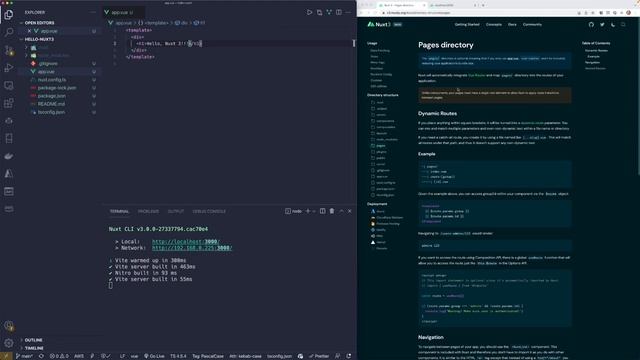640x360 pixels.
Task: Open the Manage gear icon
Action: 9,343
